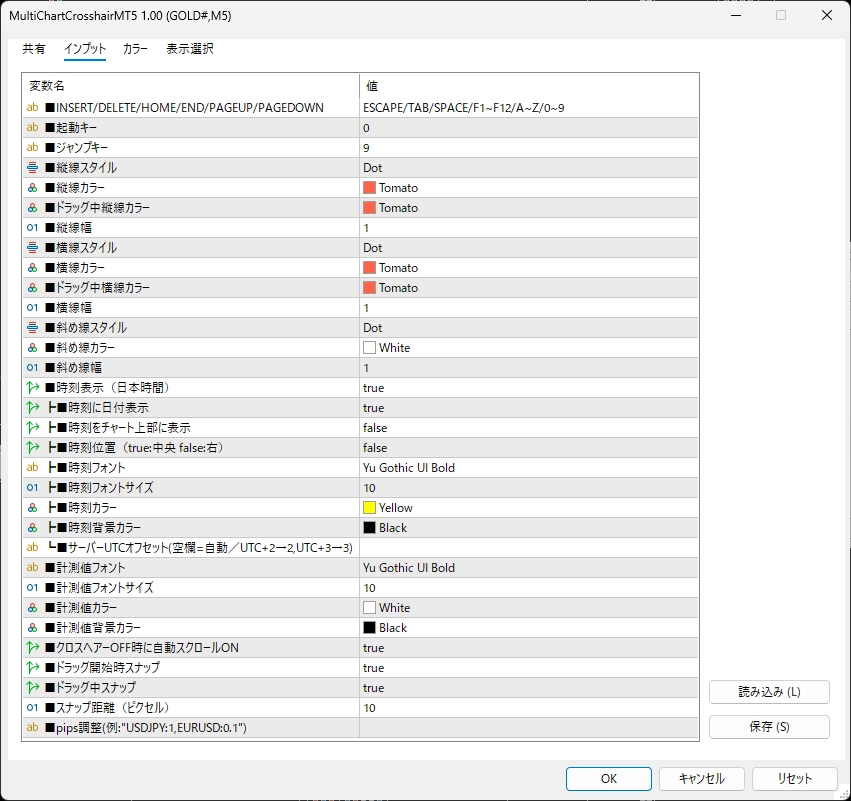Open the 時刻カラー Yellow color dropdown
The width and height of the screenshot is (851, 801).
click(528, 508)
